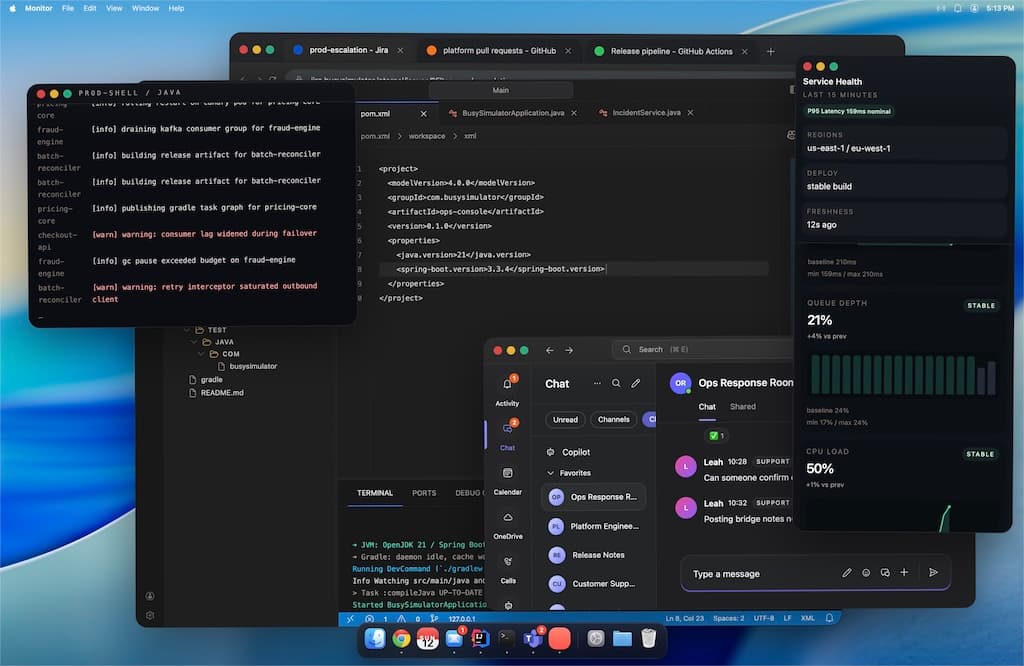The height and width of the screenshot is (666, 1024).
Task: Click the send message arrow icon
Action: 933,573
